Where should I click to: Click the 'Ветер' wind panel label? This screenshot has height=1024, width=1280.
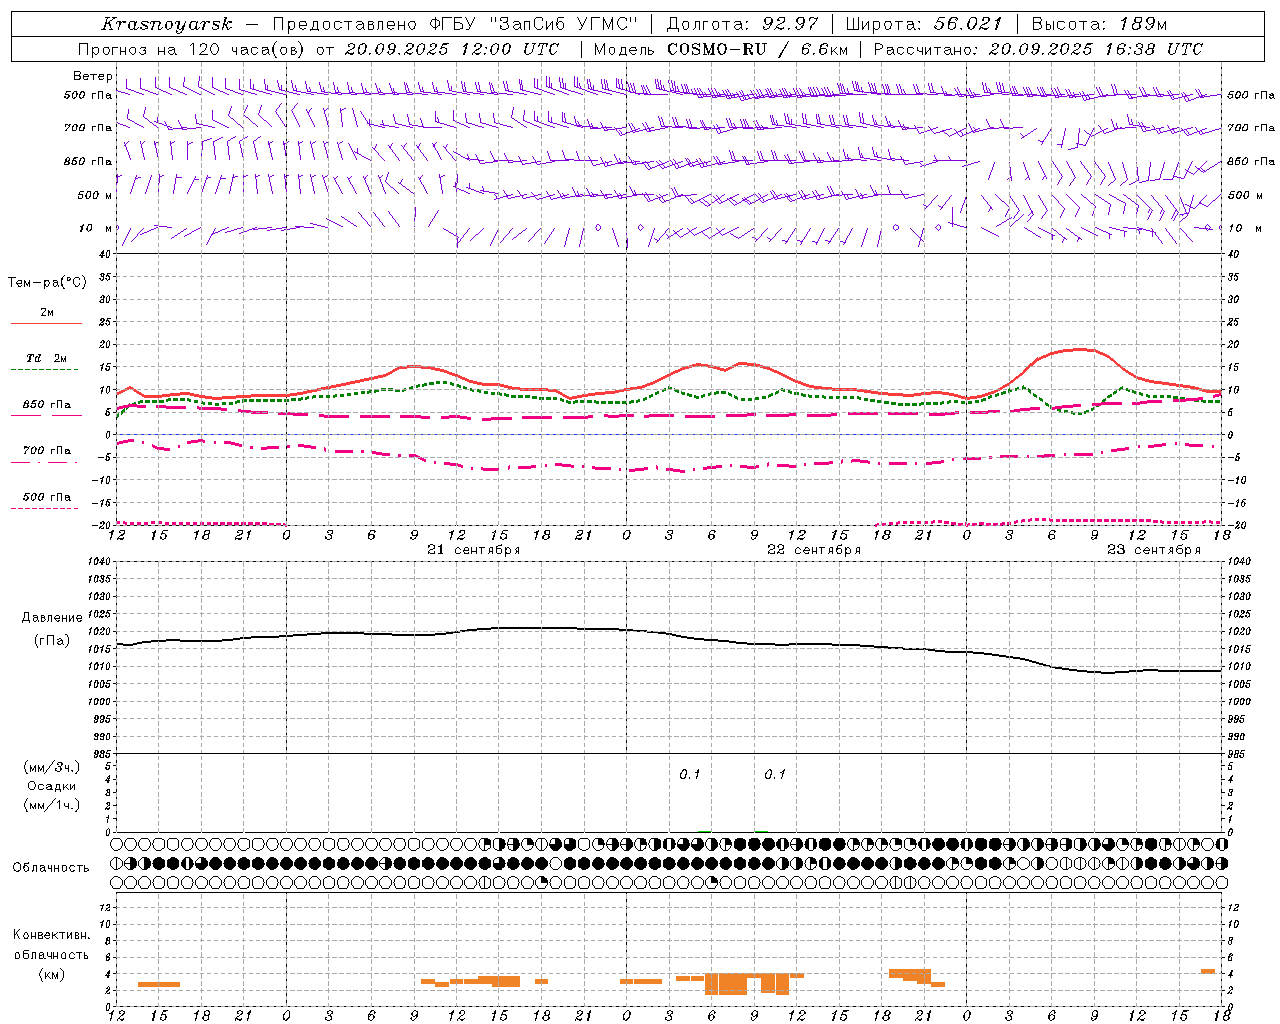[92, 76]
